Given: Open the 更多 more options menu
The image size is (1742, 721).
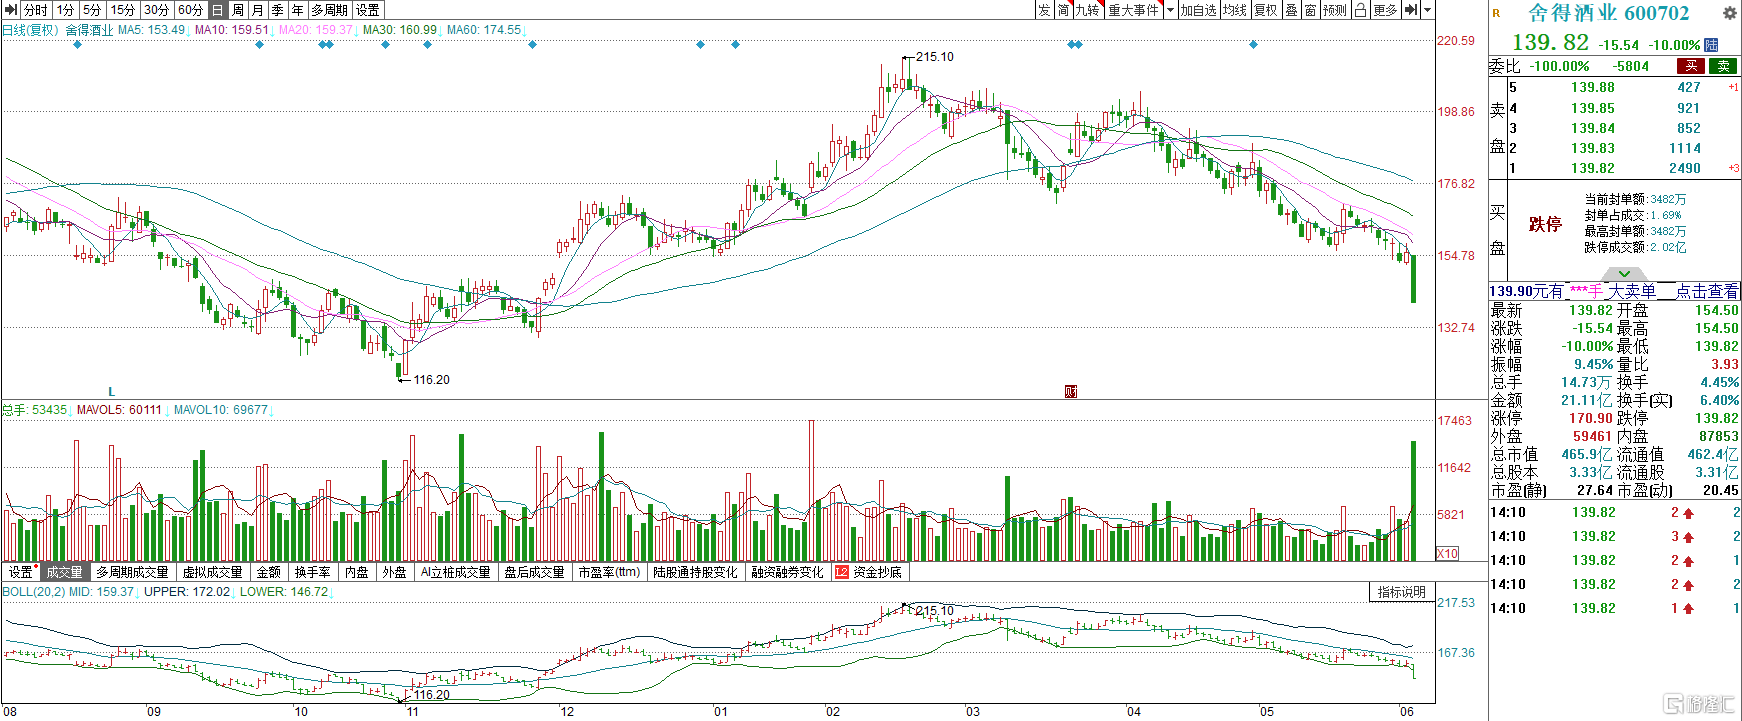Looking at the screenshot, I should coord(1385,10).
